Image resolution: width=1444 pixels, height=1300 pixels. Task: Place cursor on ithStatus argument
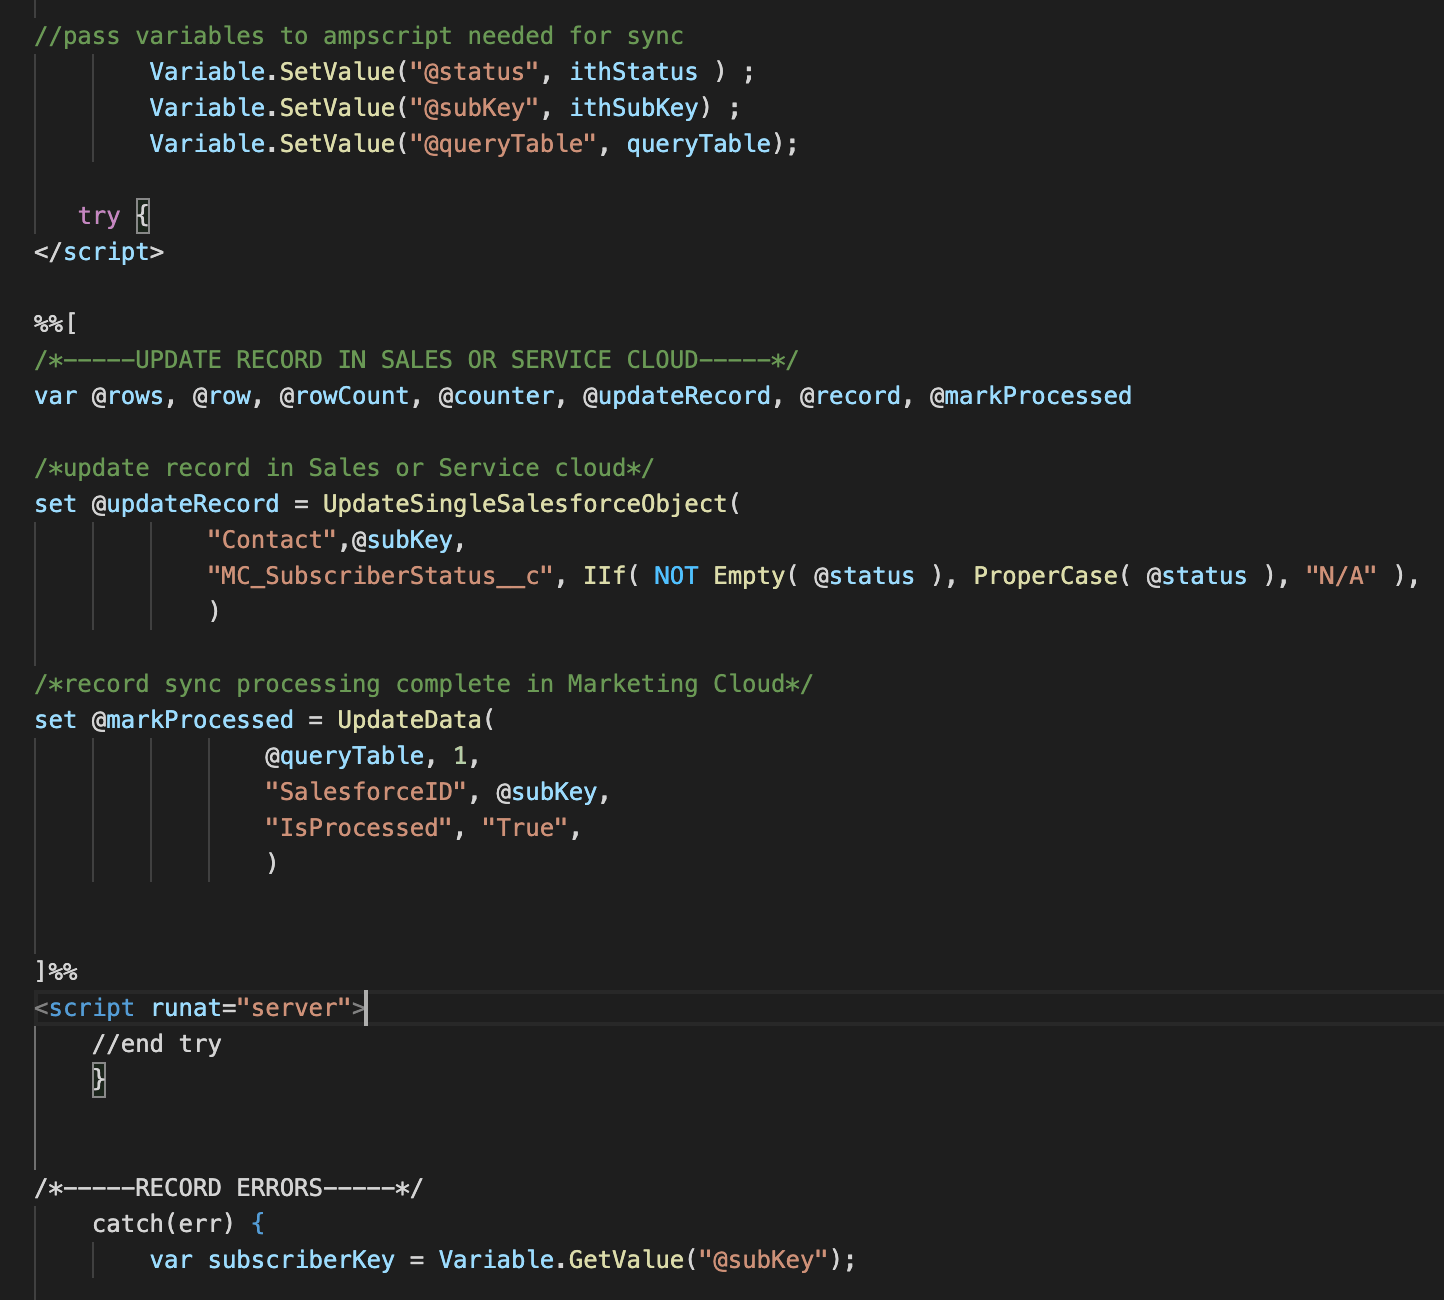click(633, 72)
